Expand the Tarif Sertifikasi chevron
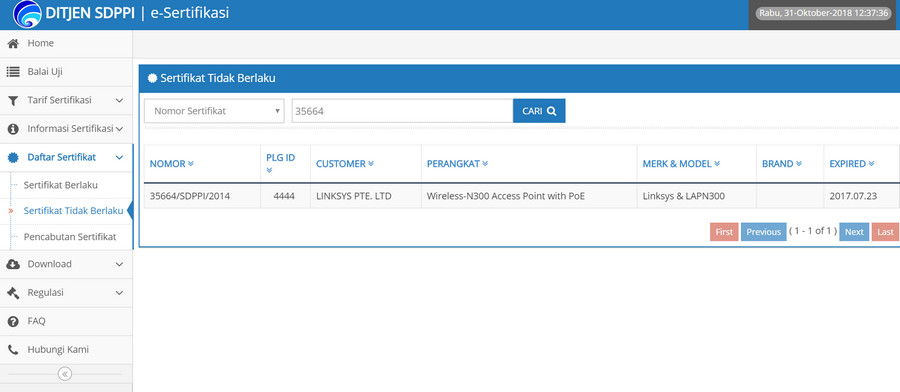Viewport: 900px width, 392px height. 119,100
